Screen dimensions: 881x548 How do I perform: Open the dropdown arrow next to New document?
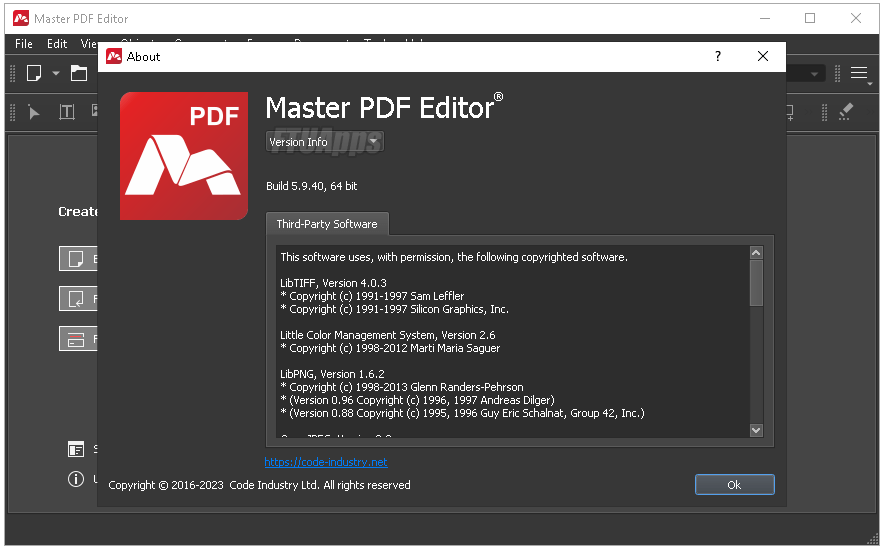pos(56,73)
